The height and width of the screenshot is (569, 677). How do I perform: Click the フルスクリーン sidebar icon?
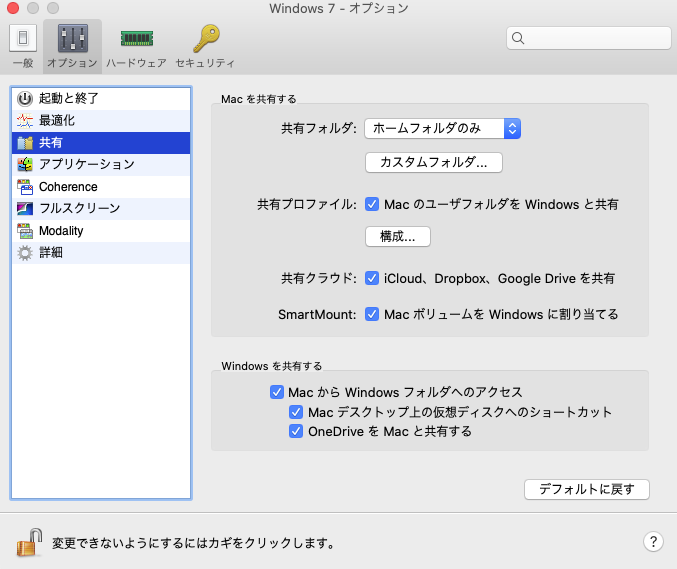25,209
